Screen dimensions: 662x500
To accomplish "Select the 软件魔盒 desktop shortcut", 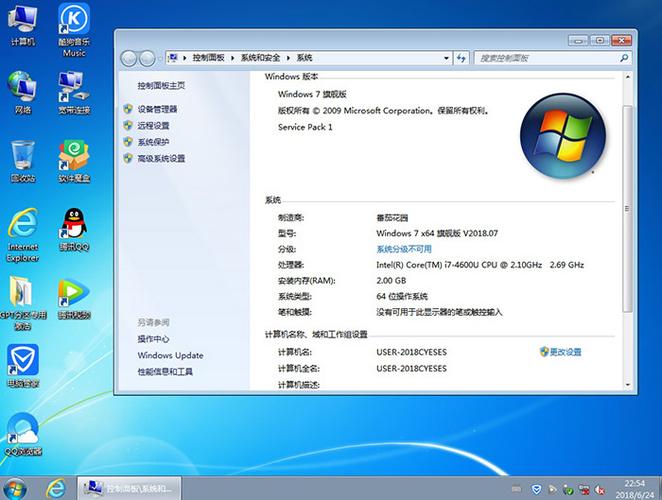I will tap(74, 161).
